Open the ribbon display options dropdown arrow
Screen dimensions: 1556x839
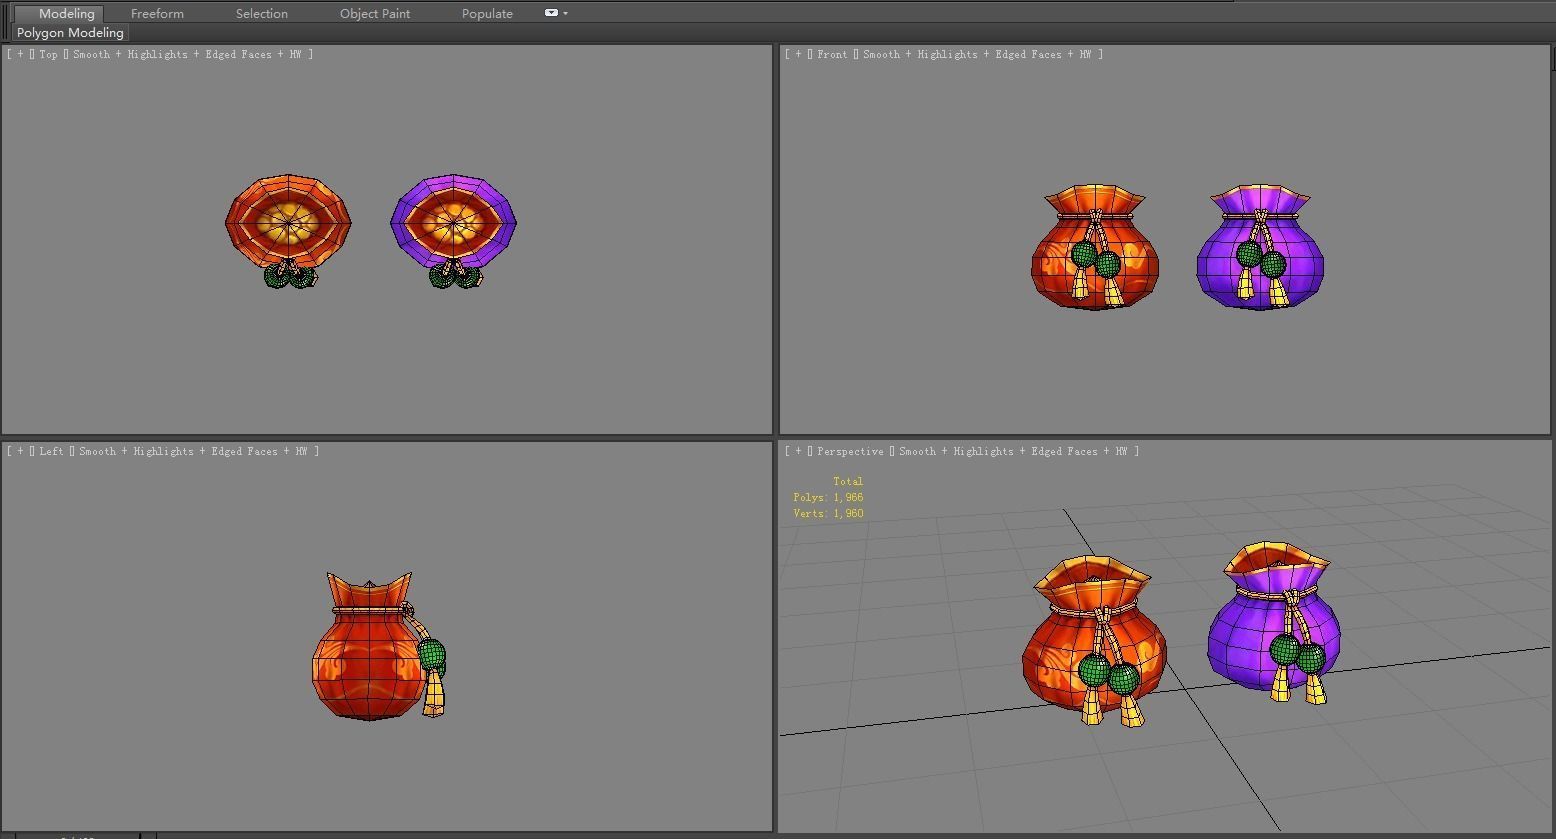click(566, 13)
